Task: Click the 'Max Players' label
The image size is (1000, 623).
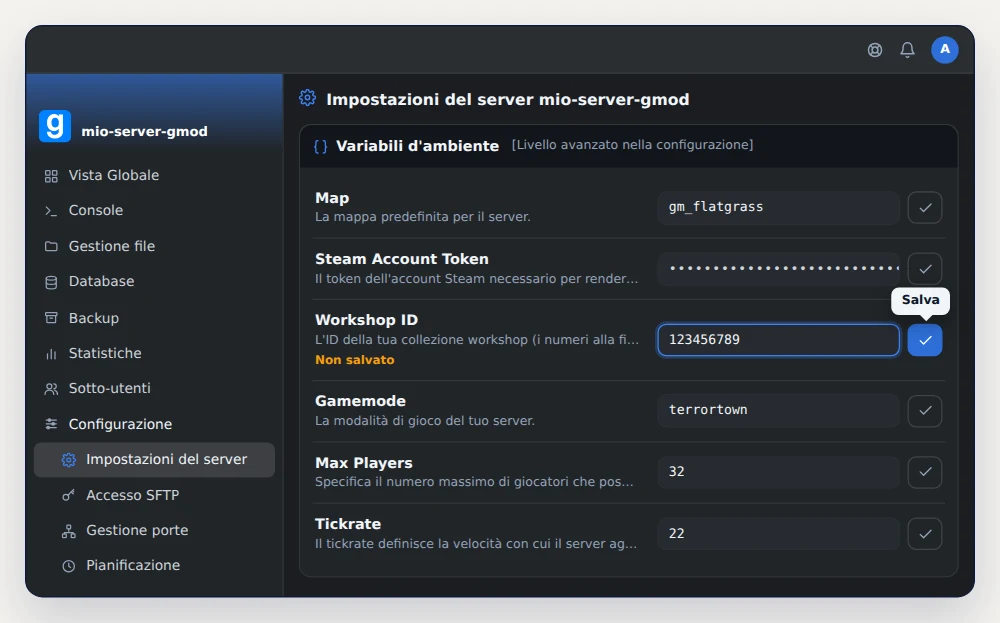Action: (364, 463)
